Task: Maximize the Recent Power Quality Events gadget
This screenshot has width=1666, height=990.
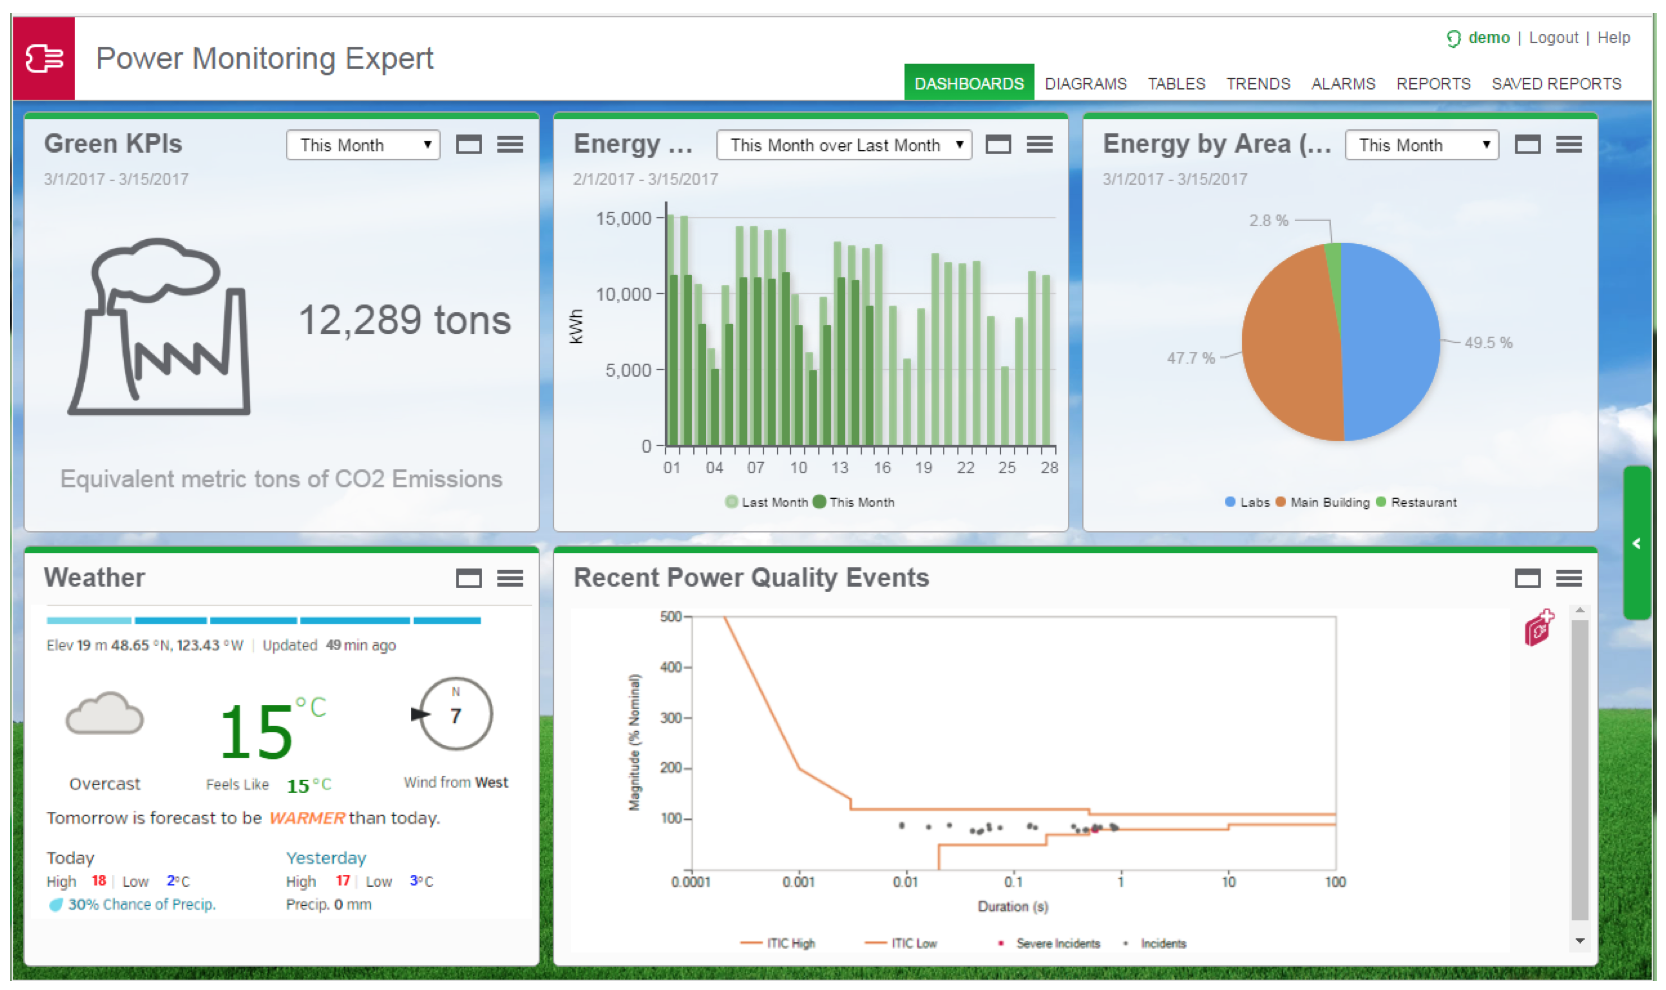Action: click(1528, 578)
